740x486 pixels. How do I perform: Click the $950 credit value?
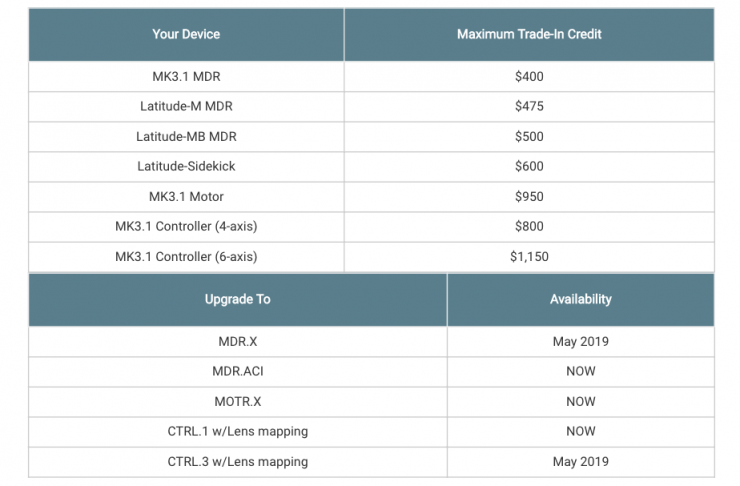[x=529, y=196]
